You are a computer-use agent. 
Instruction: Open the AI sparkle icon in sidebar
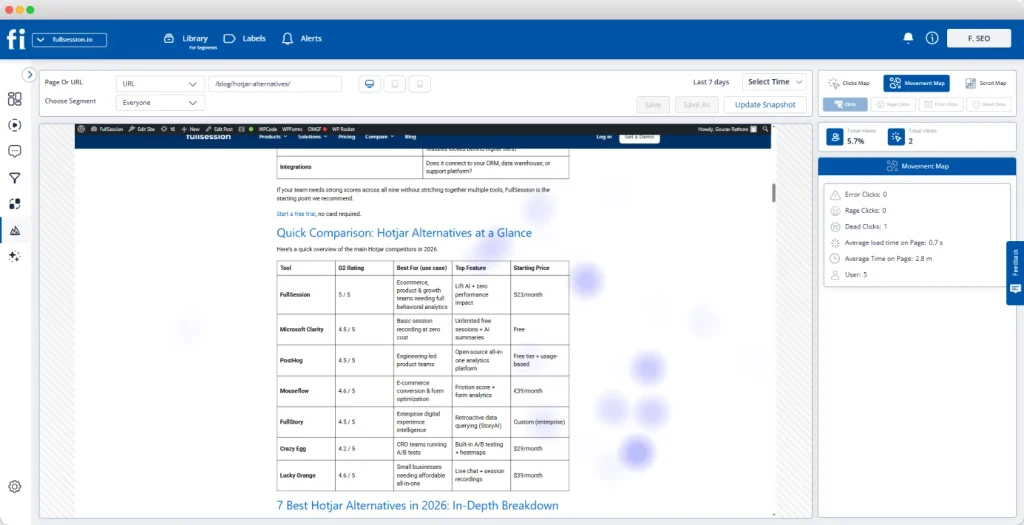tap(14, 257)
